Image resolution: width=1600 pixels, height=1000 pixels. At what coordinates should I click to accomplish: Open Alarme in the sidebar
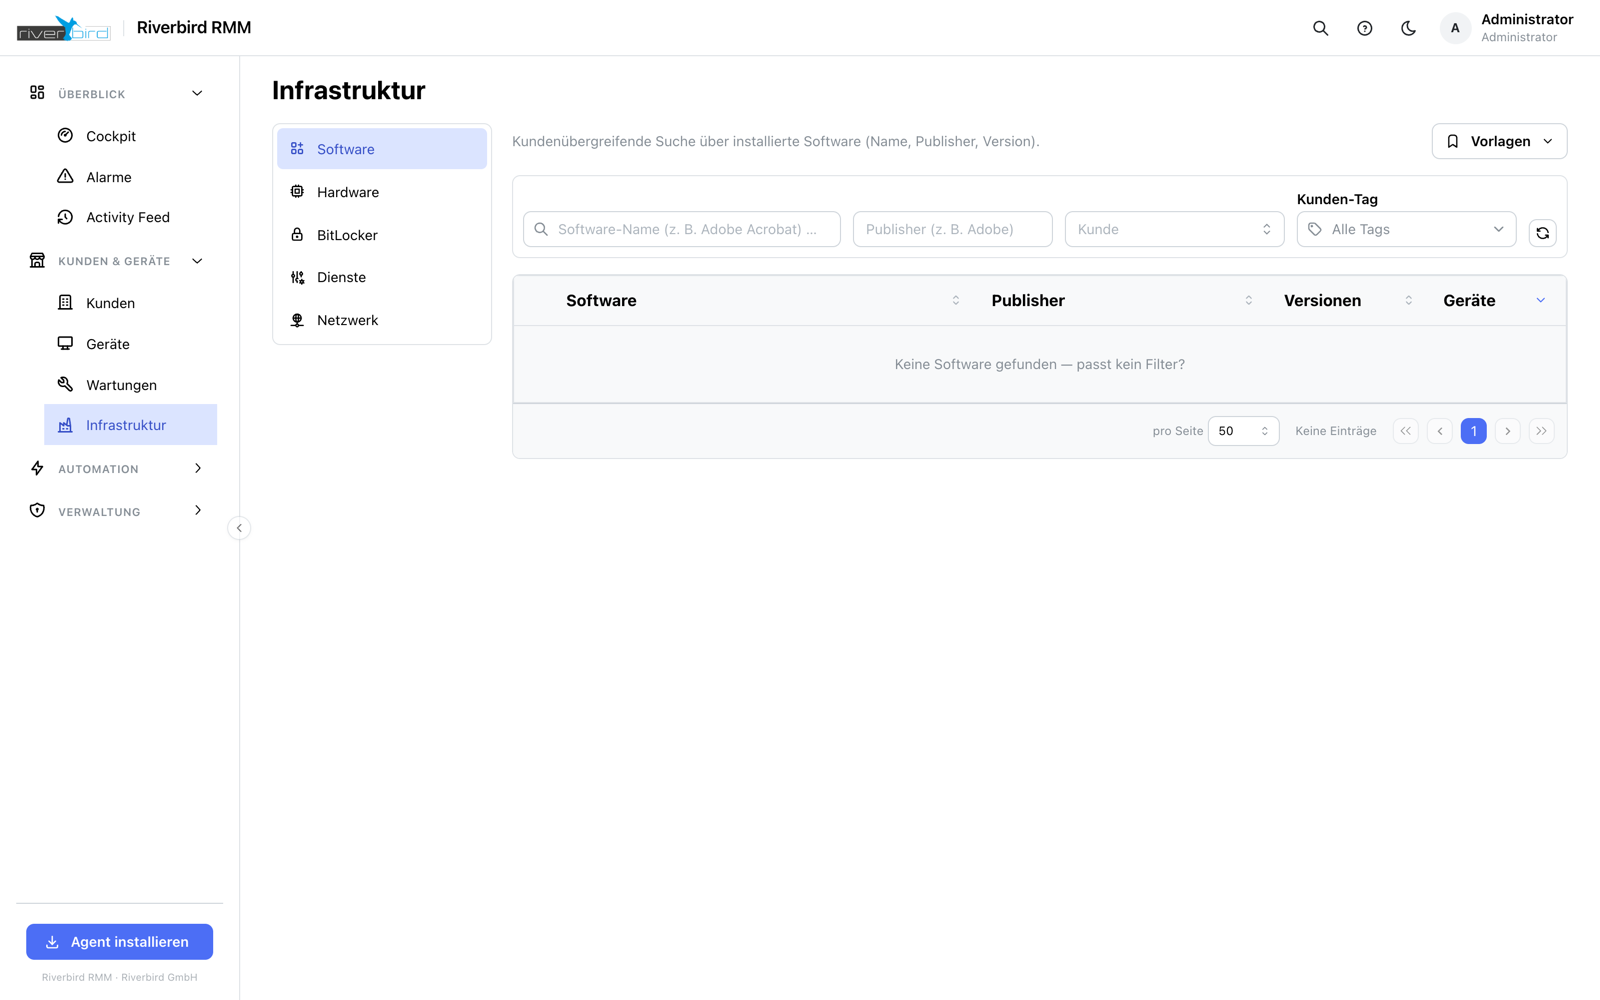[130, 177]
